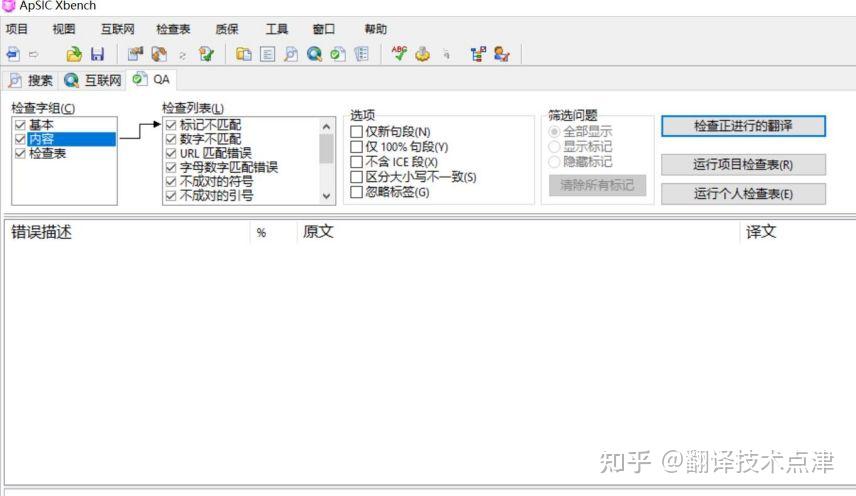Image resolution: width=856 pixels, height=496 pixels.
Task: Open the 窗口 menu
Action: [324, 29]
